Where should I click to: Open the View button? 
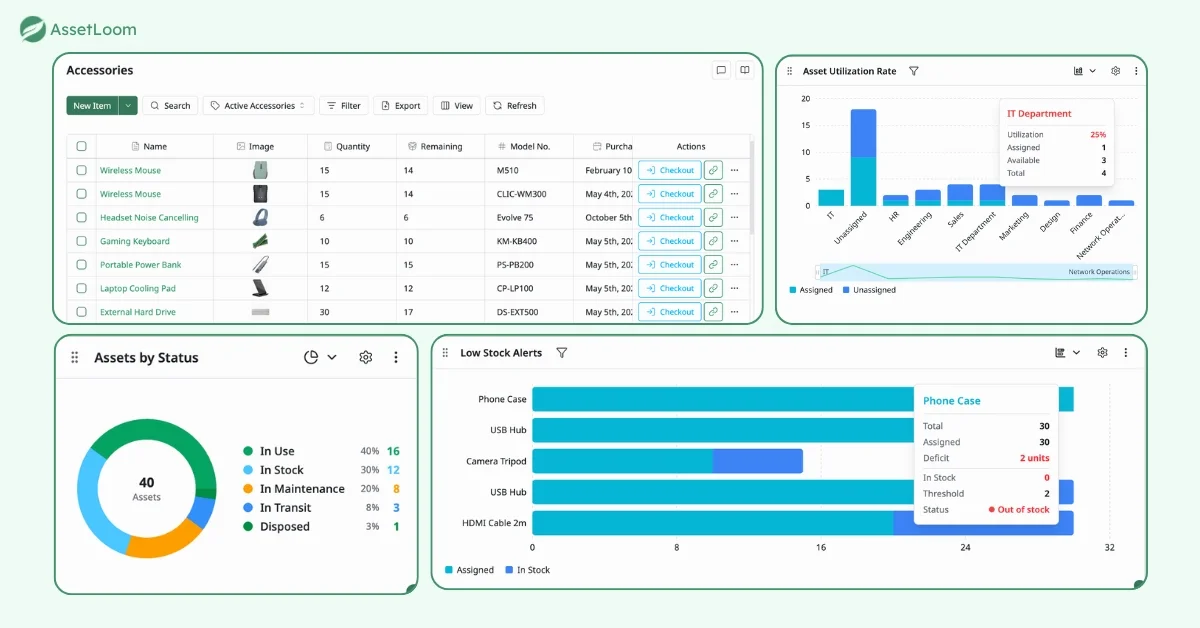pyautogui.click(x=456, y=105)
